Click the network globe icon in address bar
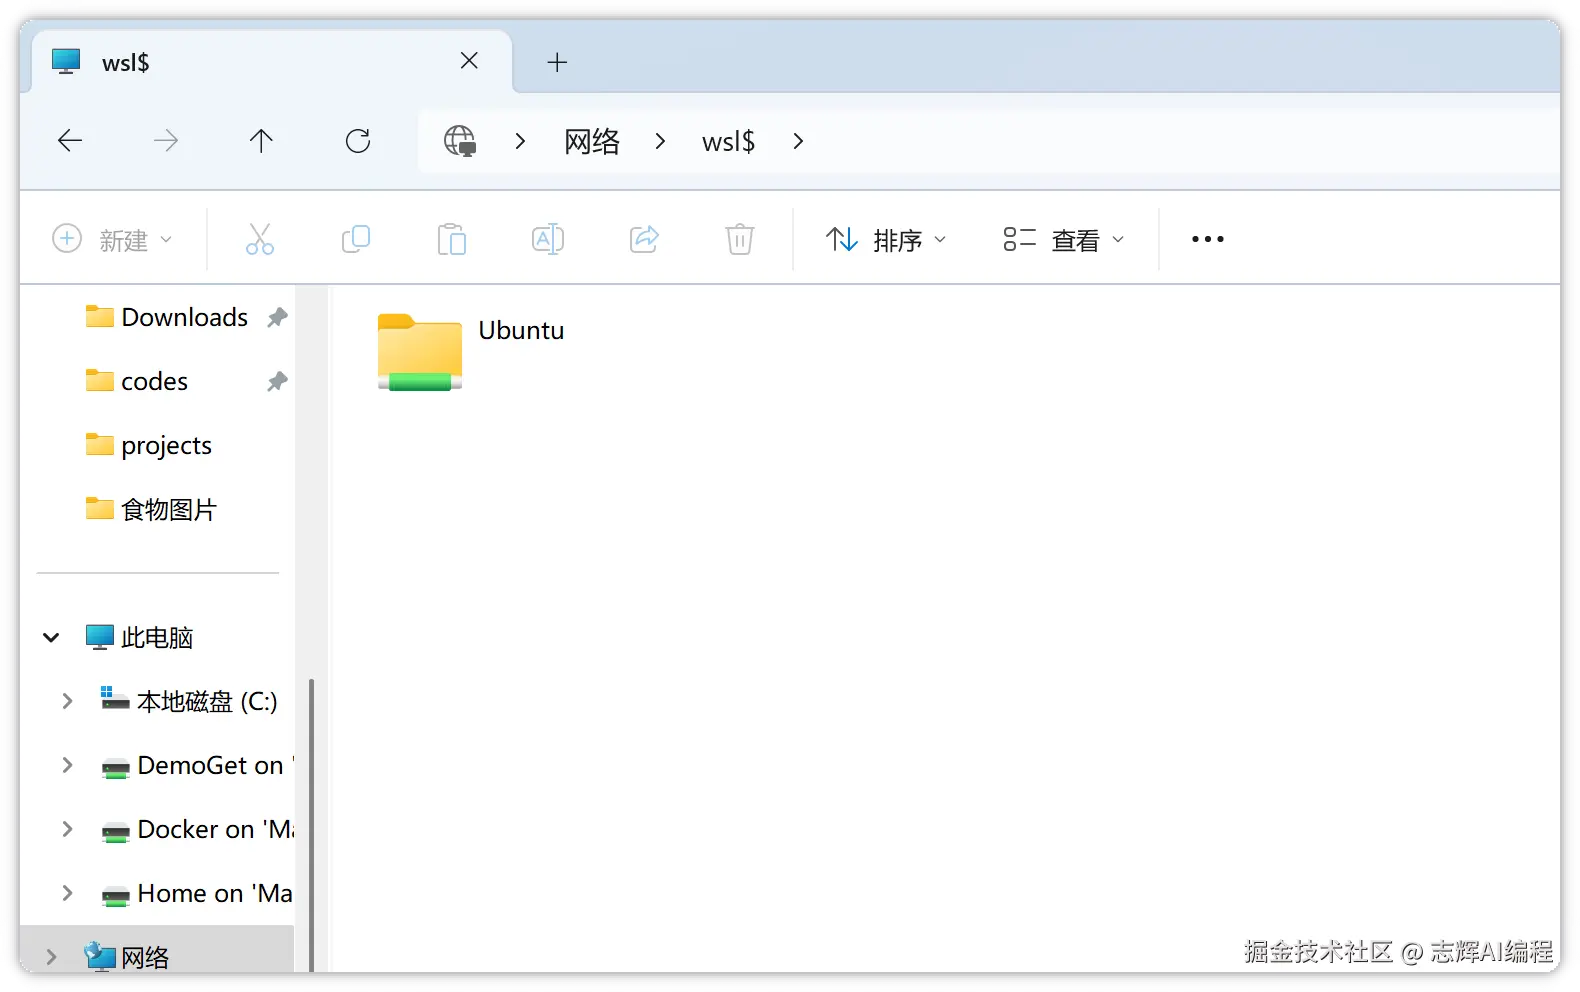 tap(460, 141)
